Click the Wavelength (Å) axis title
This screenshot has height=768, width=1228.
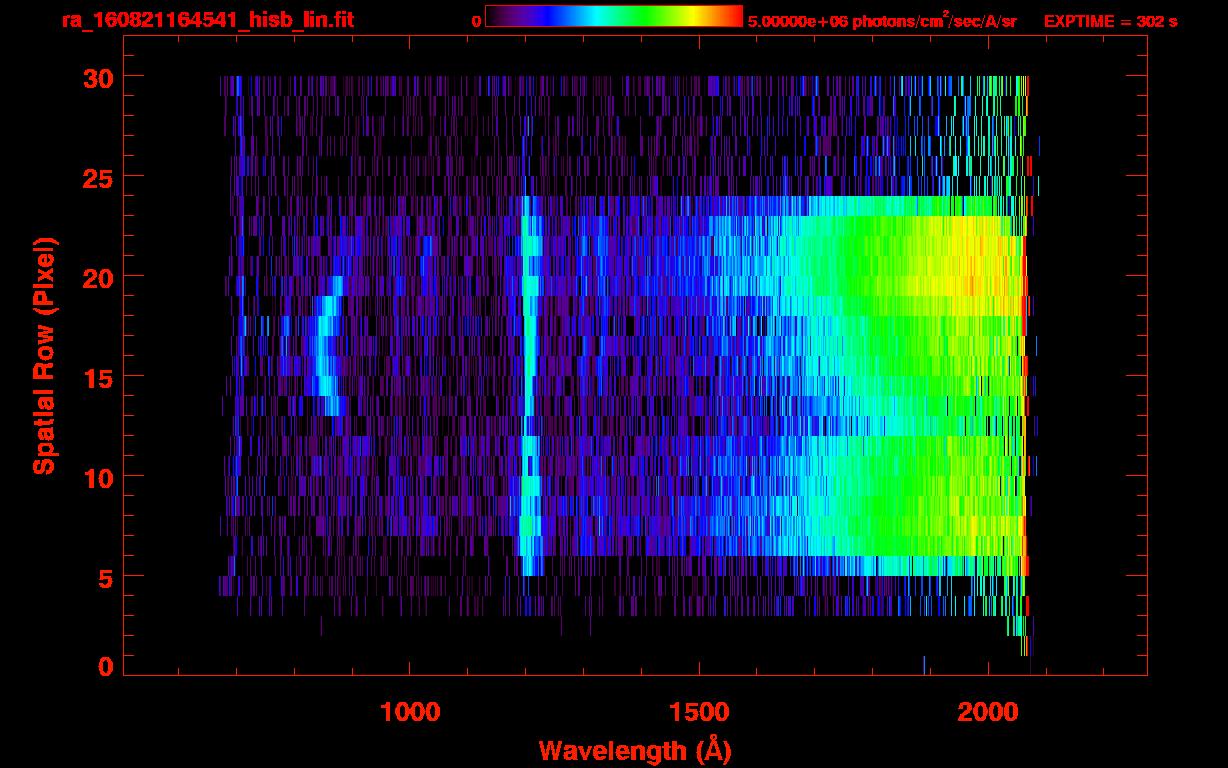point(634,750)
